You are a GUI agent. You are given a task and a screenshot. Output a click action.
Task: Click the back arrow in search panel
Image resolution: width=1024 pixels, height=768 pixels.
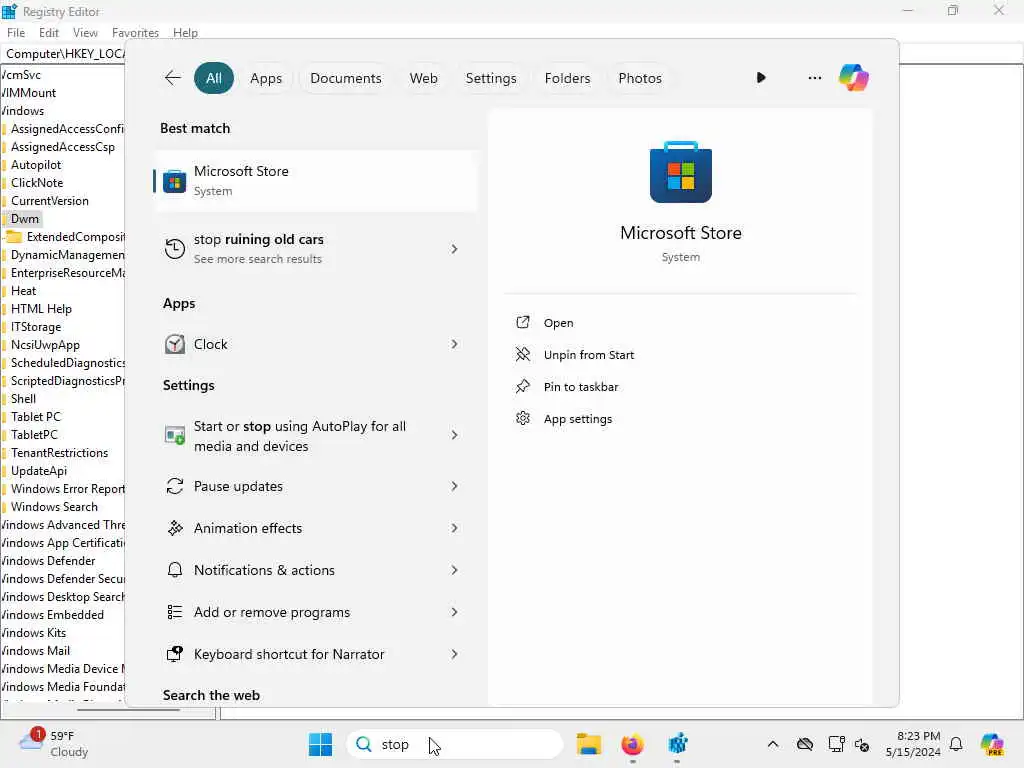pos(172,78)
